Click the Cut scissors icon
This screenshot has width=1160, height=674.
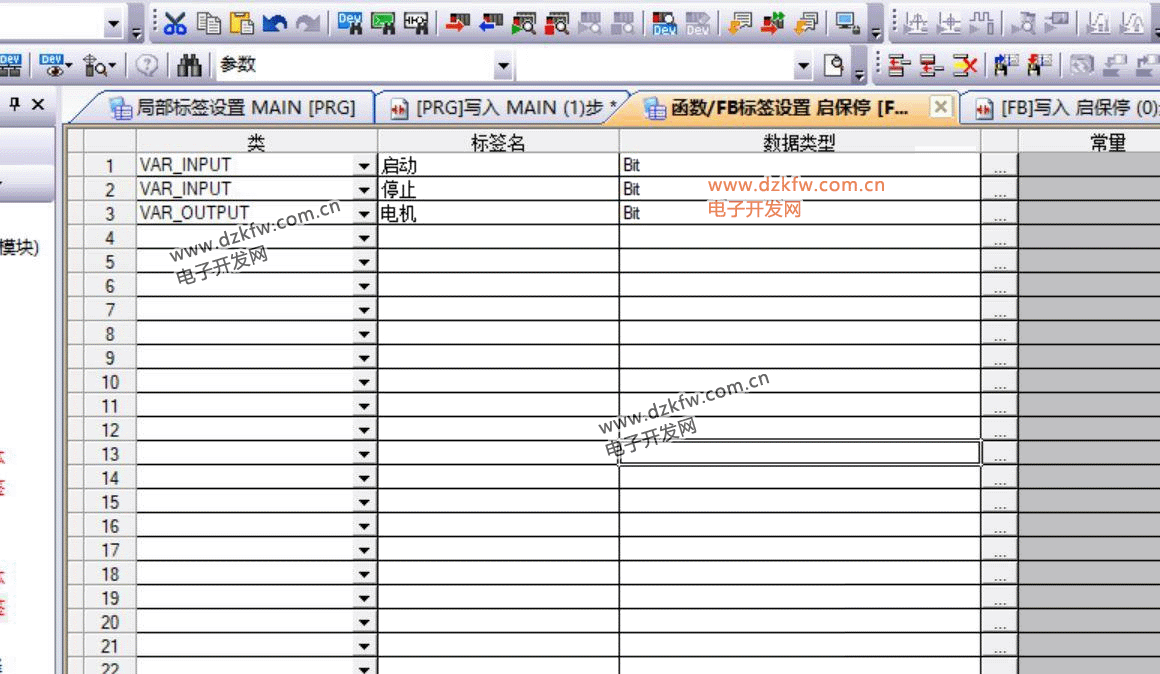[x=176, y=23]
